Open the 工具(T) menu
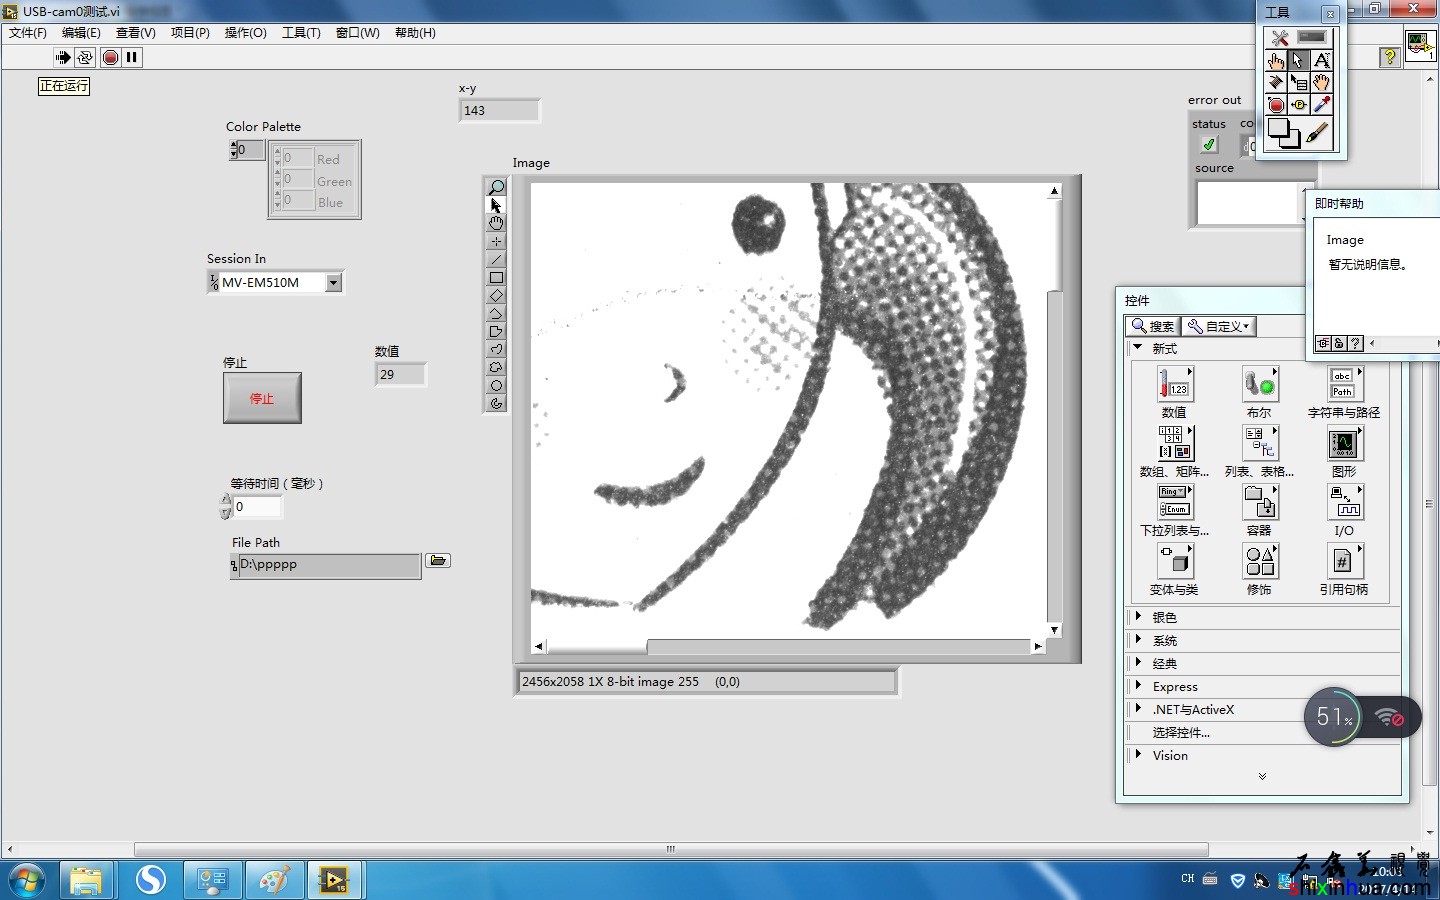 tap(301, 33)
